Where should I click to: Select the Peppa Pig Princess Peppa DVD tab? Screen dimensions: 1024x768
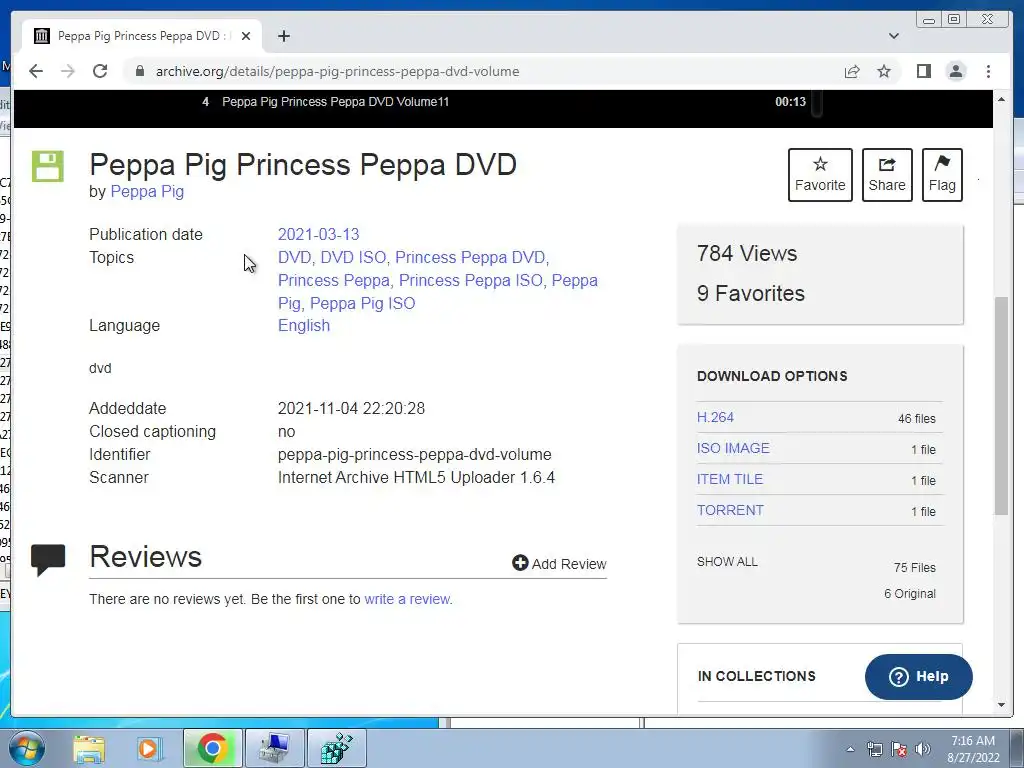point(142,36)
